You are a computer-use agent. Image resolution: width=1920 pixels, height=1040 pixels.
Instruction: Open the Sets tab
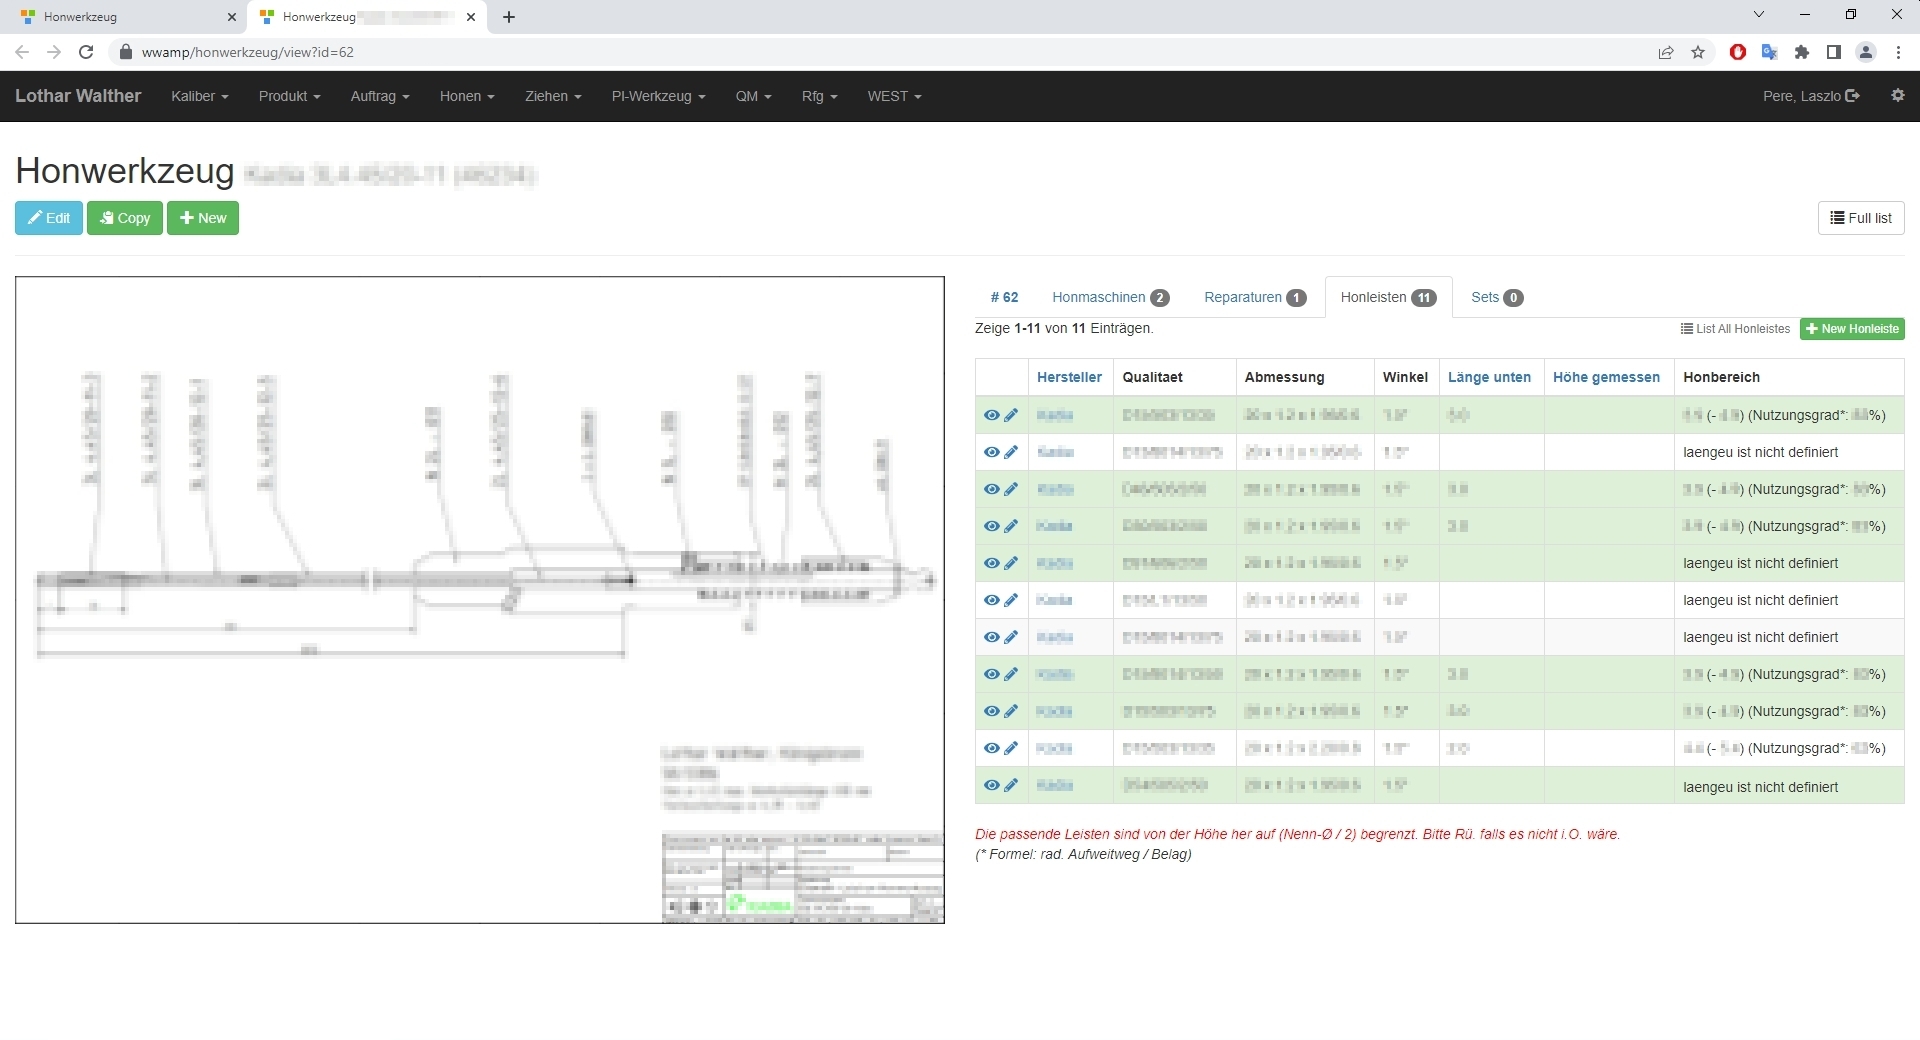pos(1497,297)
